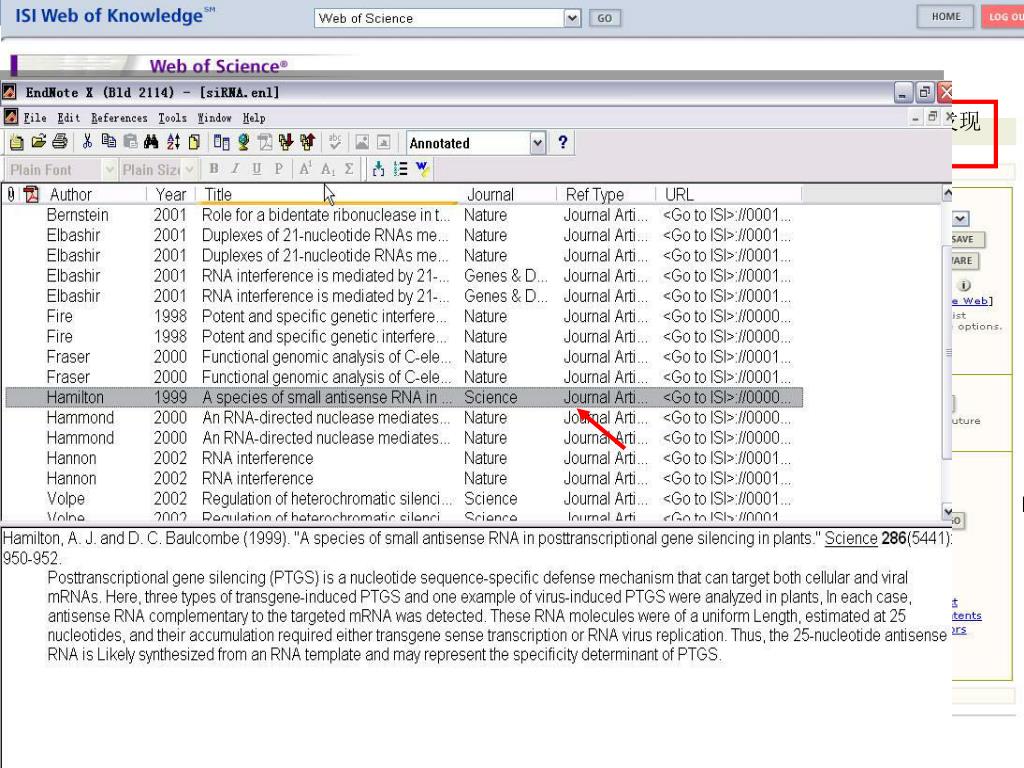This screenshot has width=1024, height=768.
Task: Cut with the scissors icon
Action: point(87,142)
